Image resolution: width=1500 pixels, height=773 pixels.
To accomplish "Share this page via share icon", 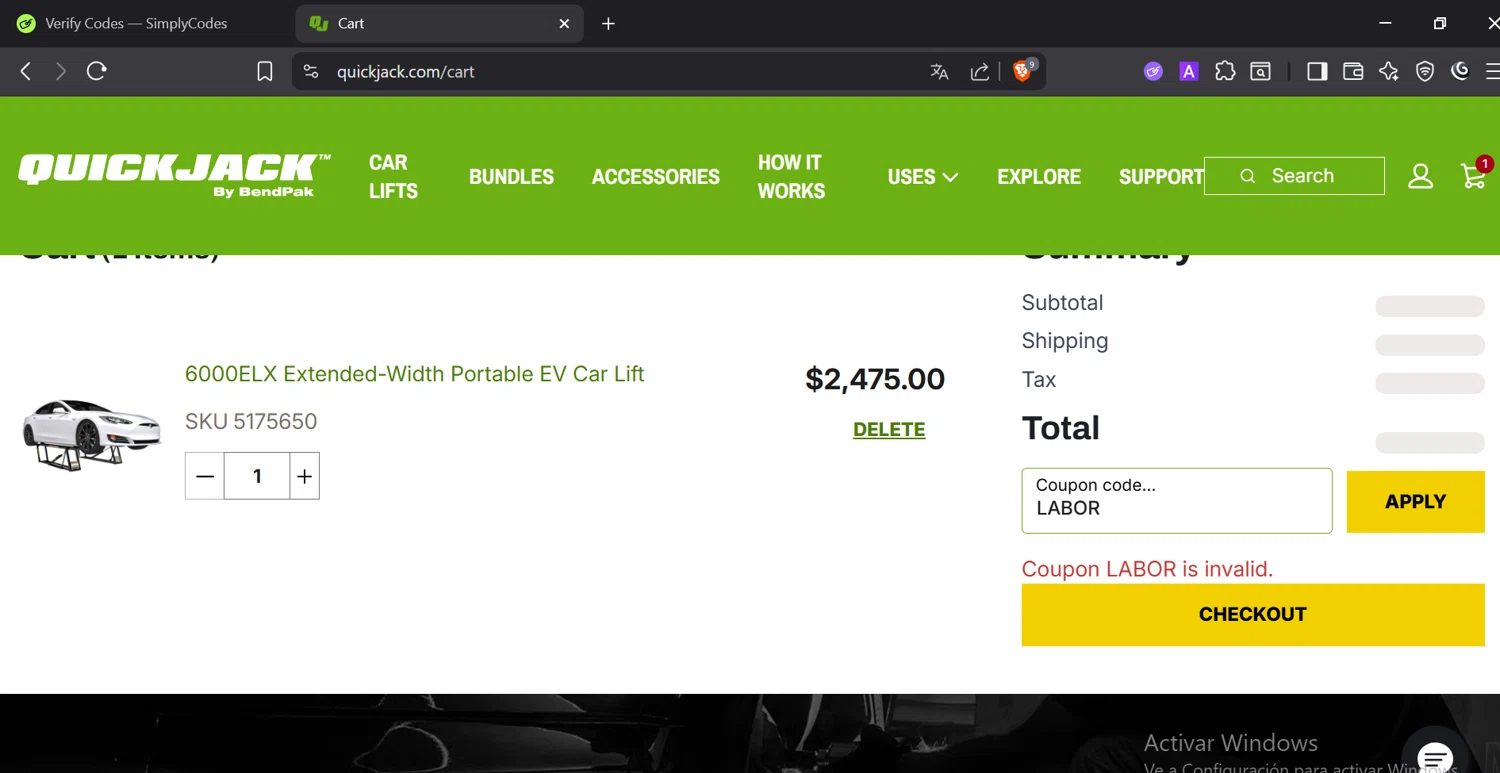I will [980, 71].
